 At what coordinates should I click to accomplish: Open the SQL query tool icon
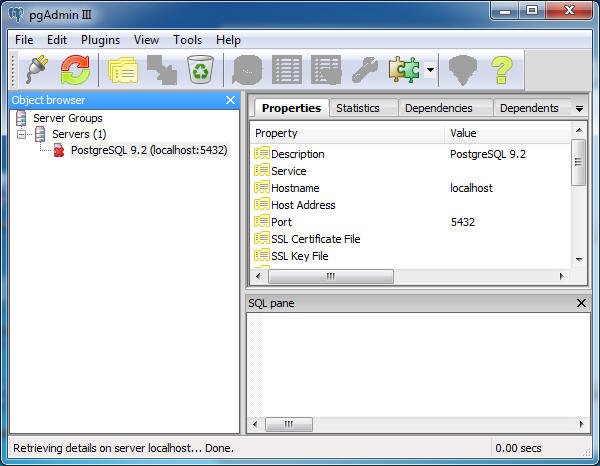click(247, 70)
